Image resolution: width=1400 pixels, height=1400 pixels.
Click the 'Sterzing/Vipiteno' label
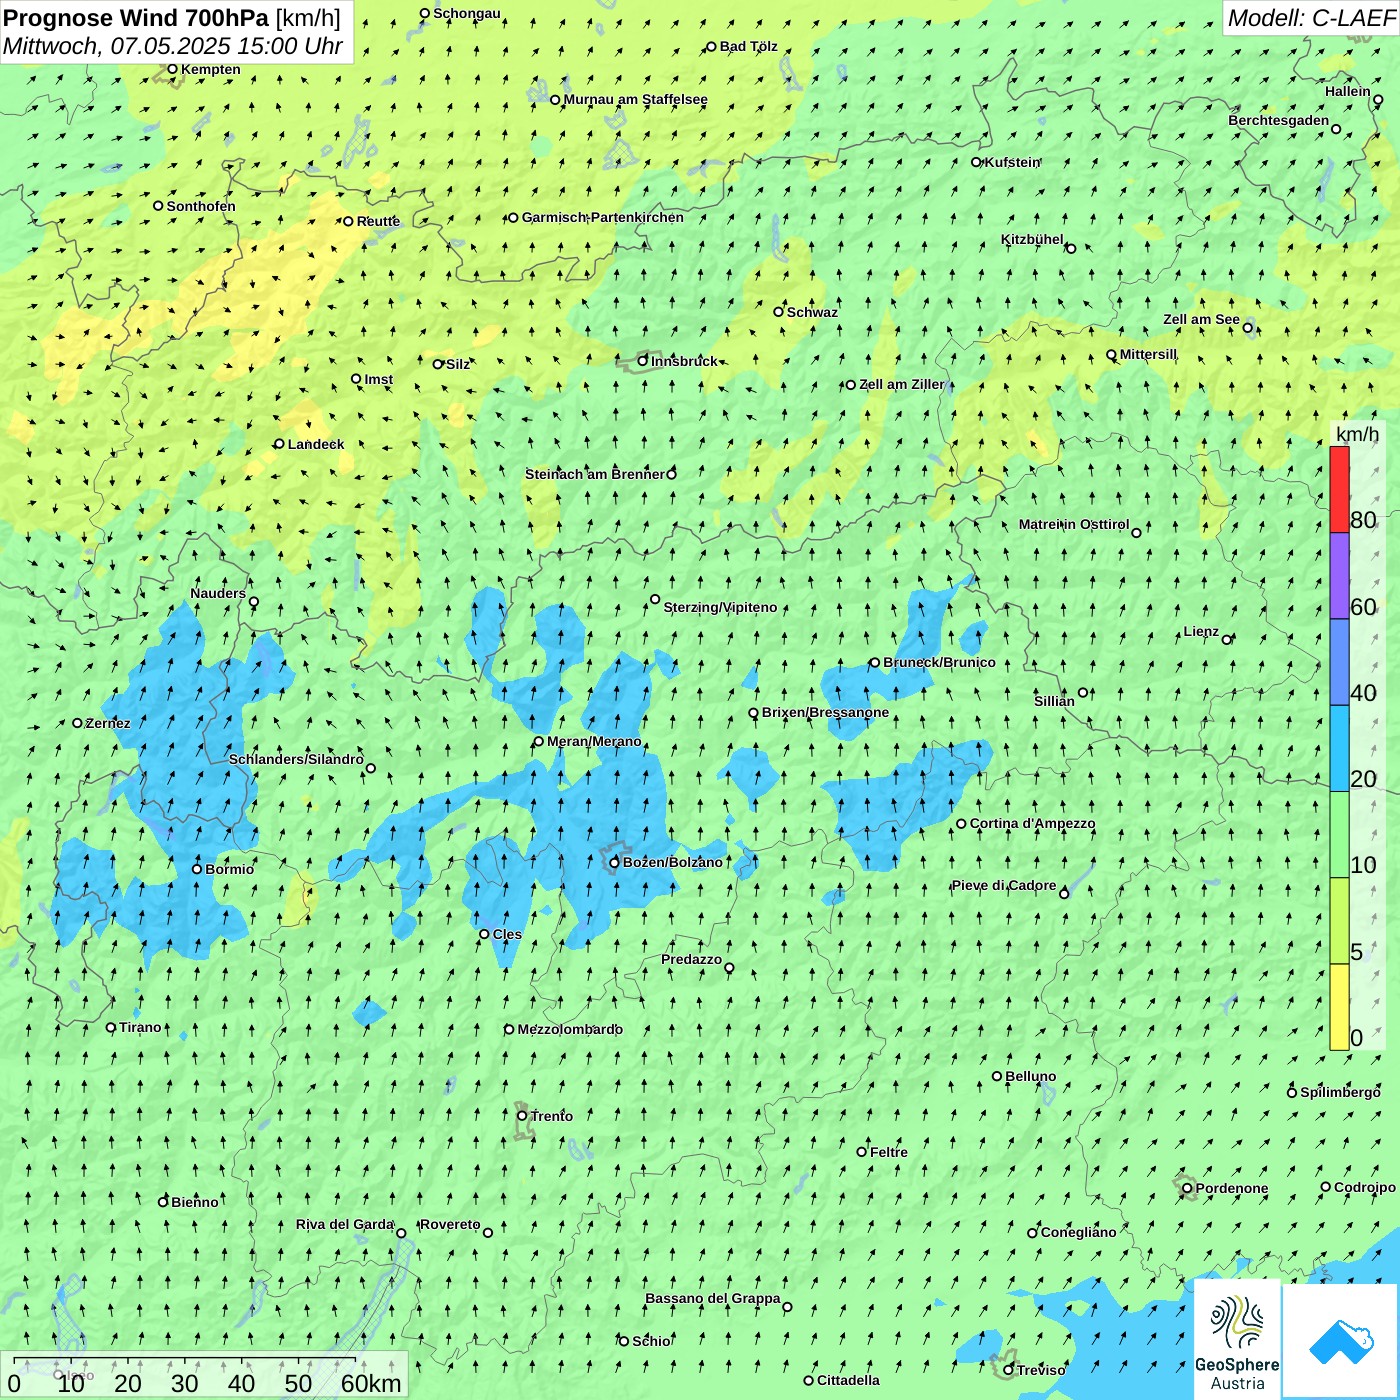(720, 607)
